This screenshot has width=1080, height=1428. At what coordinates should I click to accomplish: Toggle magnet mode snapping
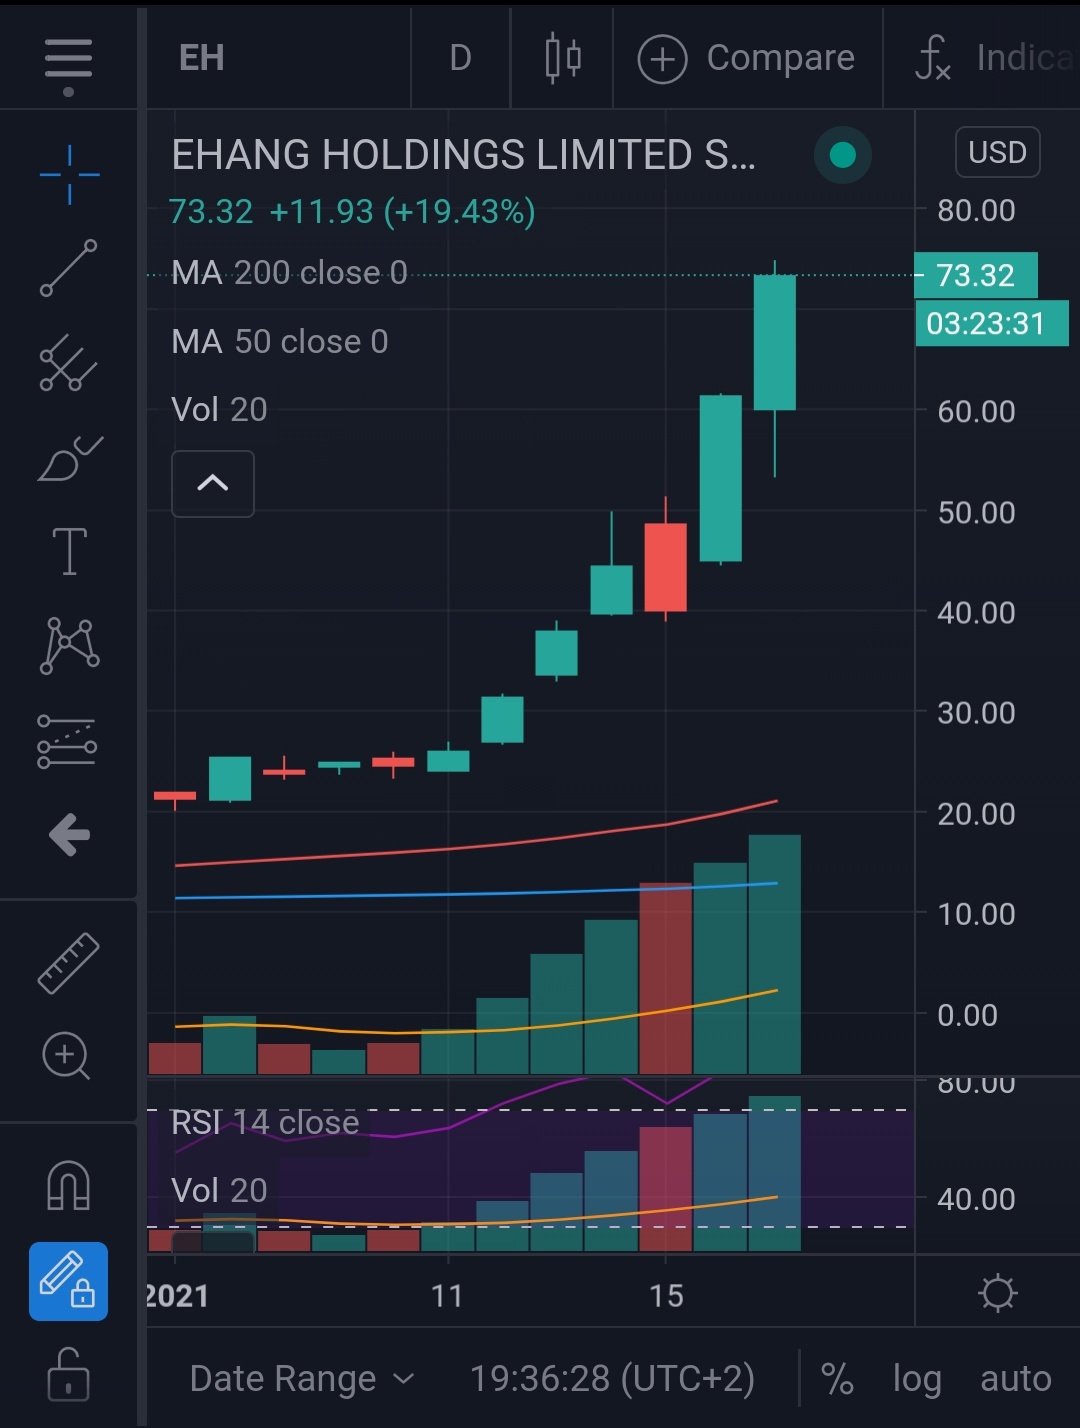(x=68, y=1186)
